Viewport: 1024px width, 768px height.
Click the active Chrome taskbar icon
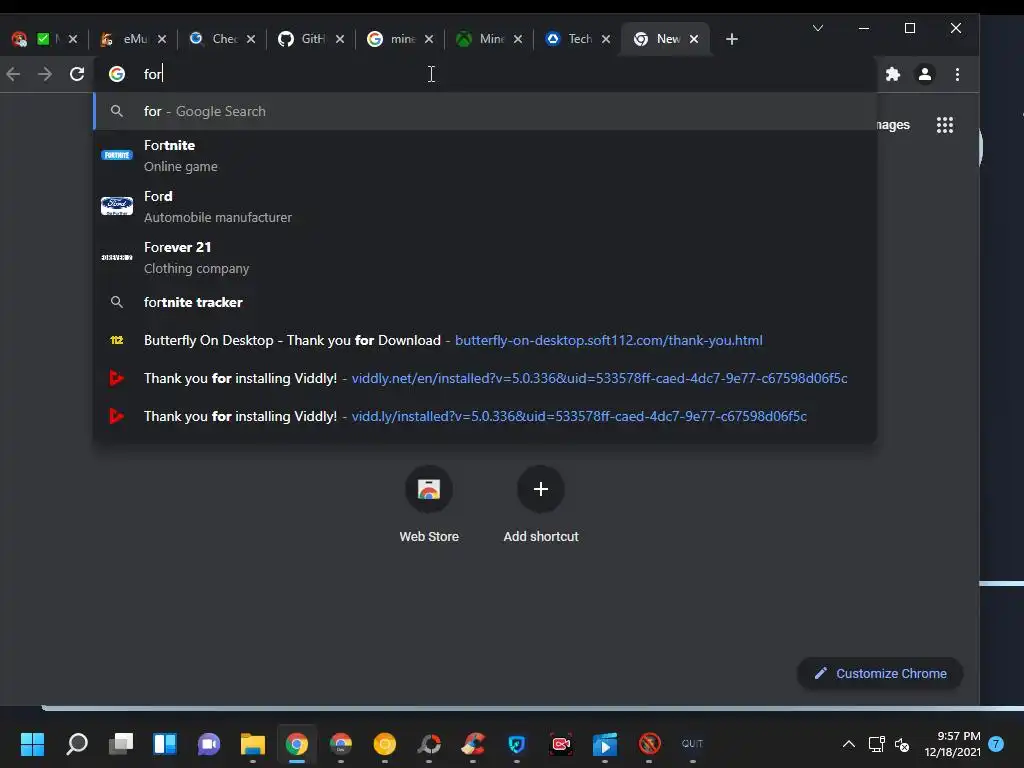point(296,744)
